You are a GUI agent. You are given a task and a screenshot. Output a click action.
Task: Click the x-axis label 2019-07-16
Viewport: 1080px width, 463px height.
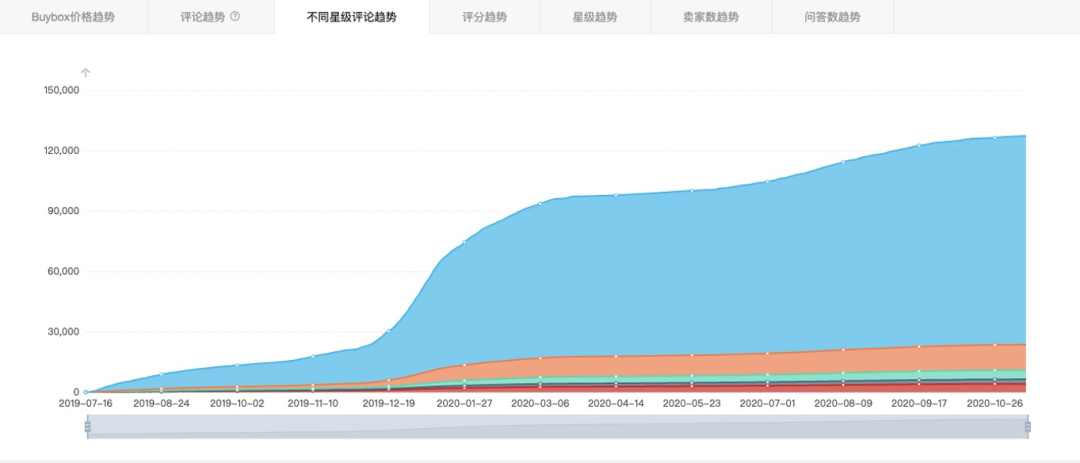click(85, 404)
